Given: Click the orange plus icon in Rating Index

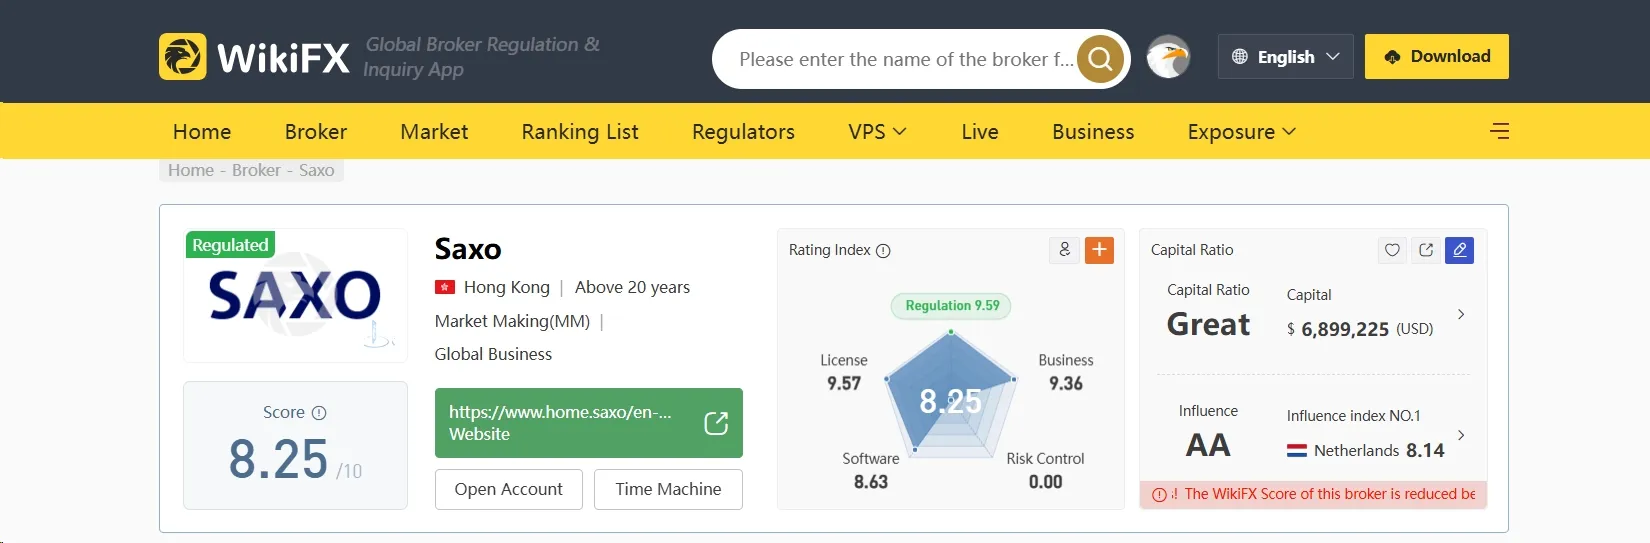Looking at the screenshot, I should [x=1099, y=250].
